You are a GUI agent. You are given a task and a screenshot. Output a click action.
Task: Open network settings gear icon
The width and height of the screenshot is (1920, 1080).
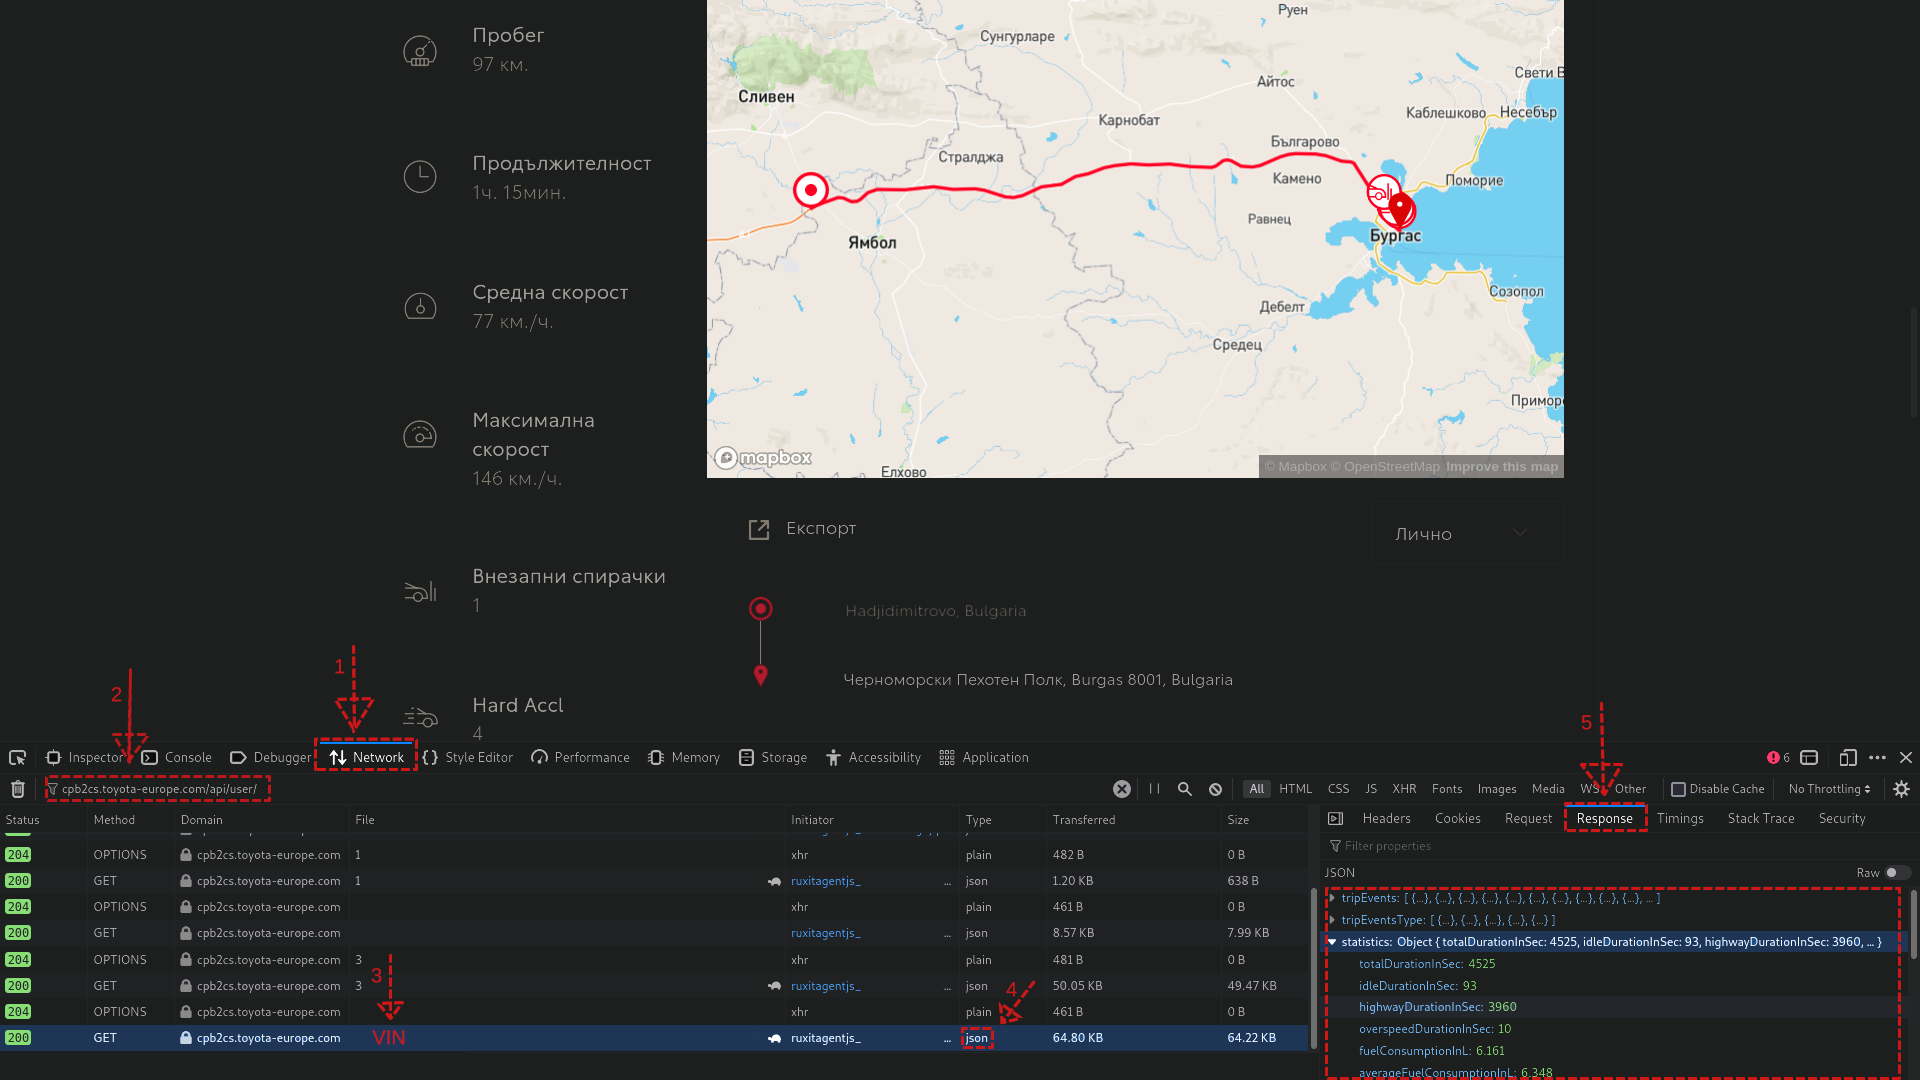pos(1901,789)
